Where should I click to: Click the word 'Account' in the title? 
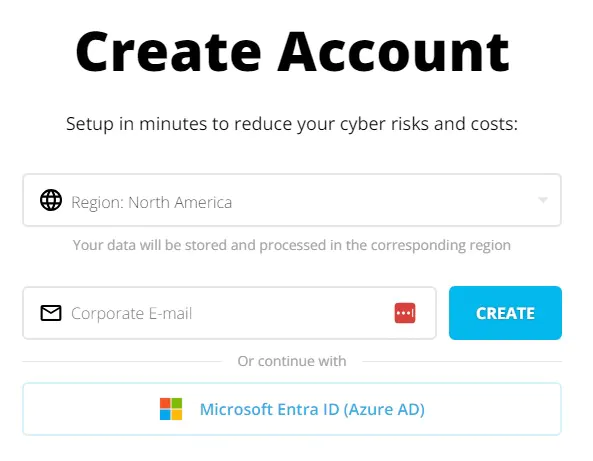[x=393, y=51]
